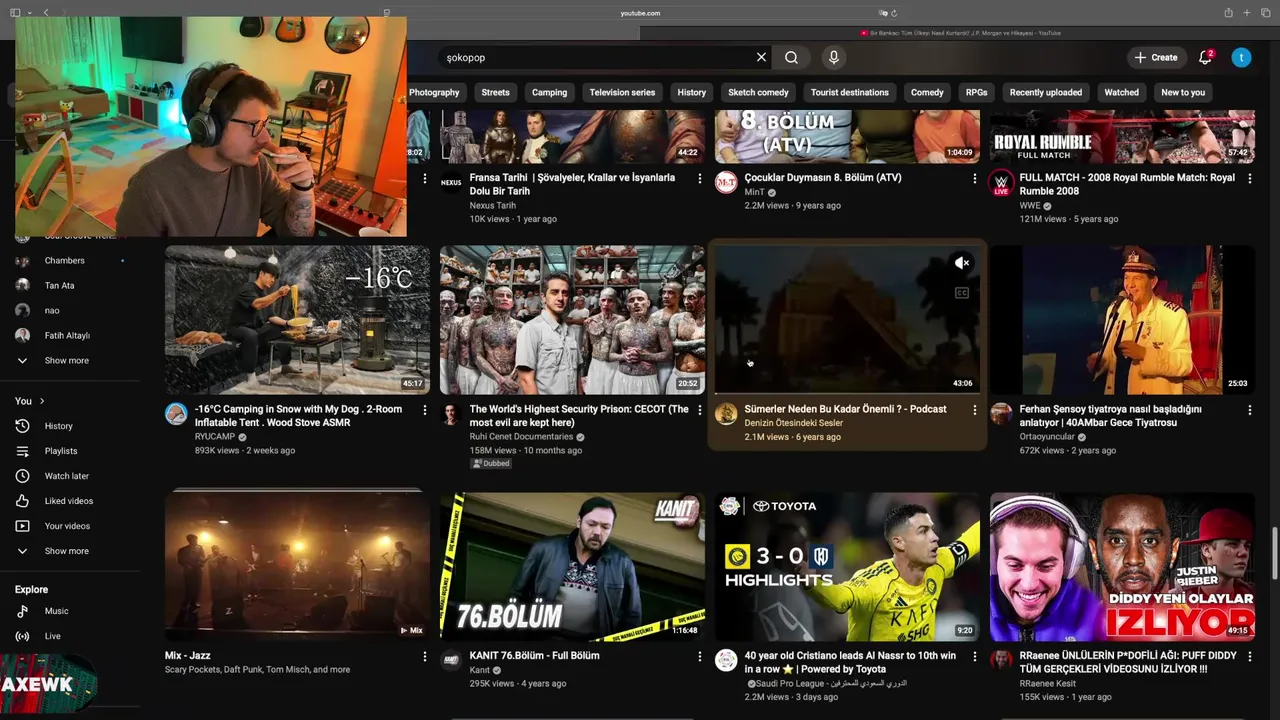Open the MinT channel avatar
Image resolution: width=1280 pixels, height=720 pixels.
point(726,183)
